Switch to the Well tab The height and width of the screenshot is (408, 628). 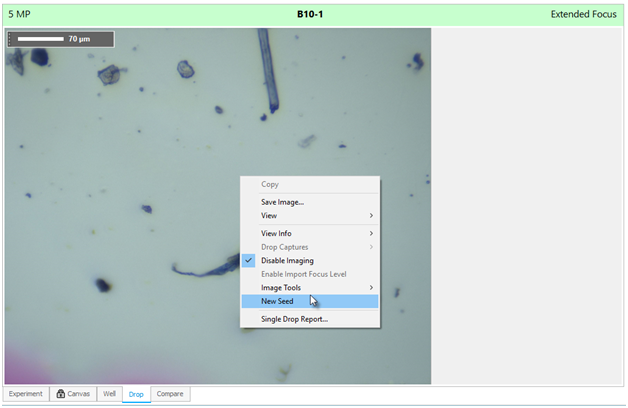point(109,394)
